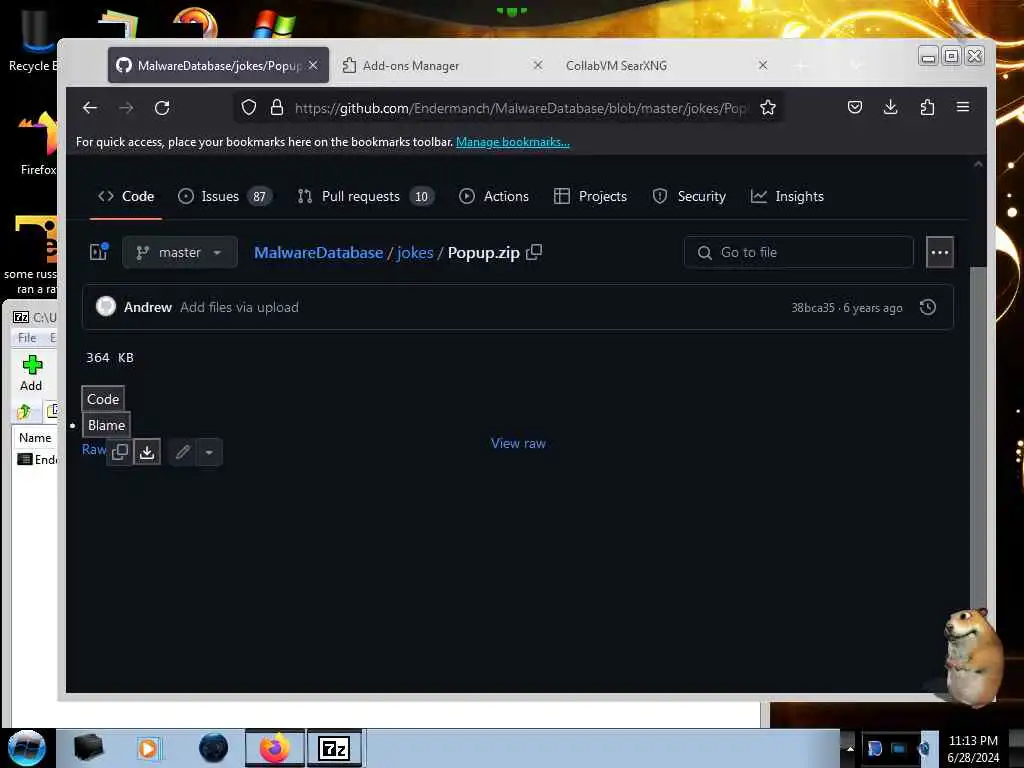The height and width of the screenshot is (768, 1024).
Task: Open the MalwareDatabase breadcrumb link
Action: (x=319, y=252)
